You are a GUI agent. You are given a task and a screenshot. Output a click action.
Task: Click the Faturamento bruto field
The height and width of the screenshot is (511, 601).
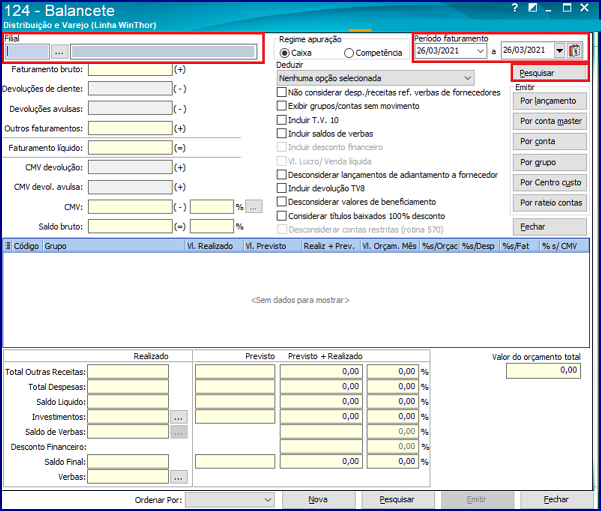pyautogui.click(x=130, y=69)
